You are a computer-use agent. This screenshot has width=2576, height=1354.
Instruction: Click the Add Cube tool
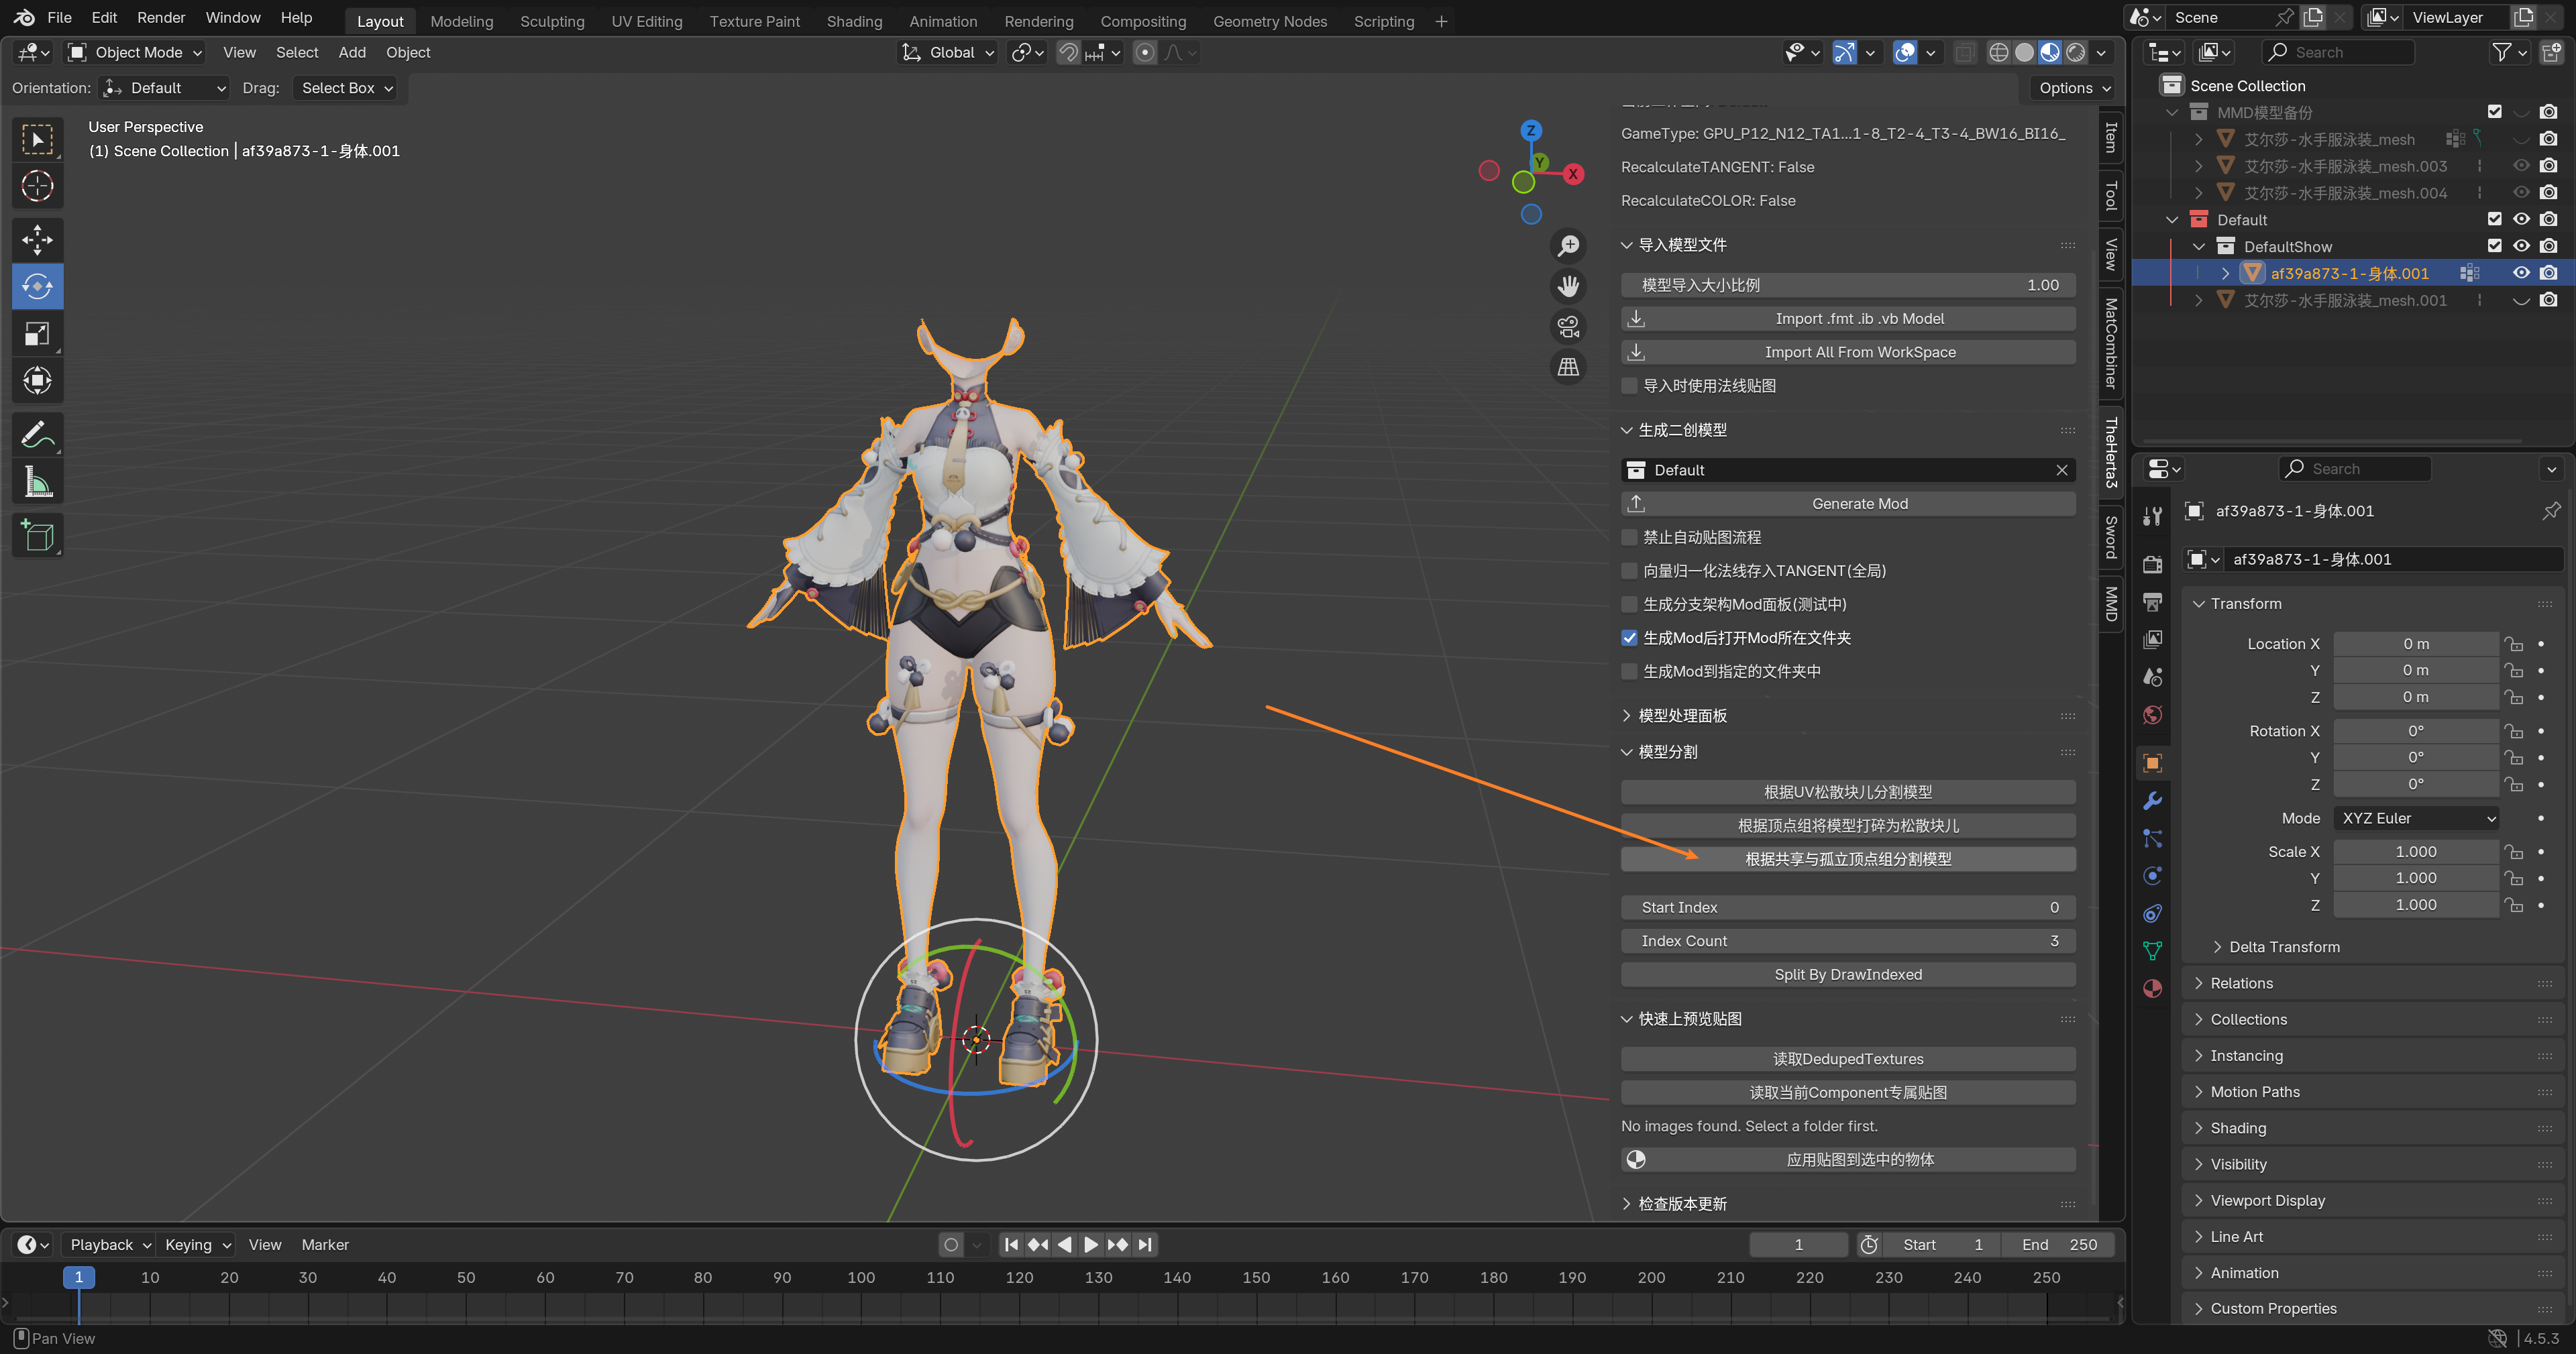(x=37, y=536)
